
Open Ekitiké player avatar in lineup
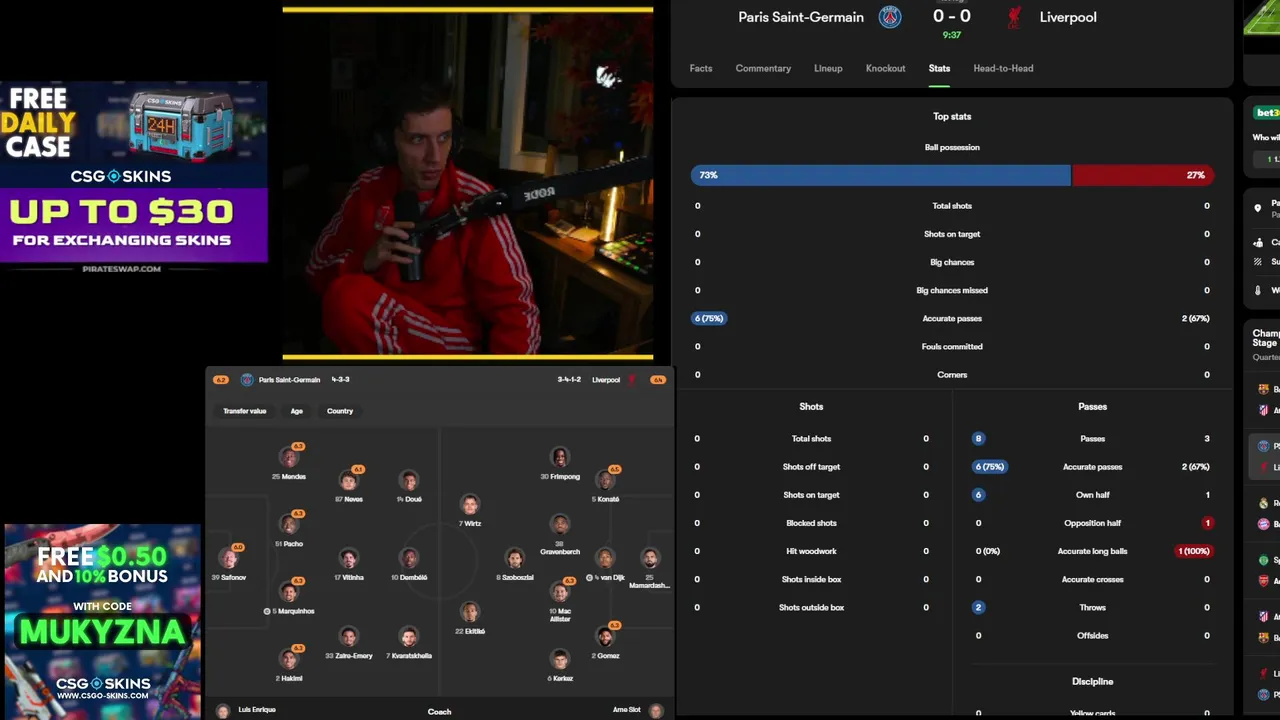(470, 612)
